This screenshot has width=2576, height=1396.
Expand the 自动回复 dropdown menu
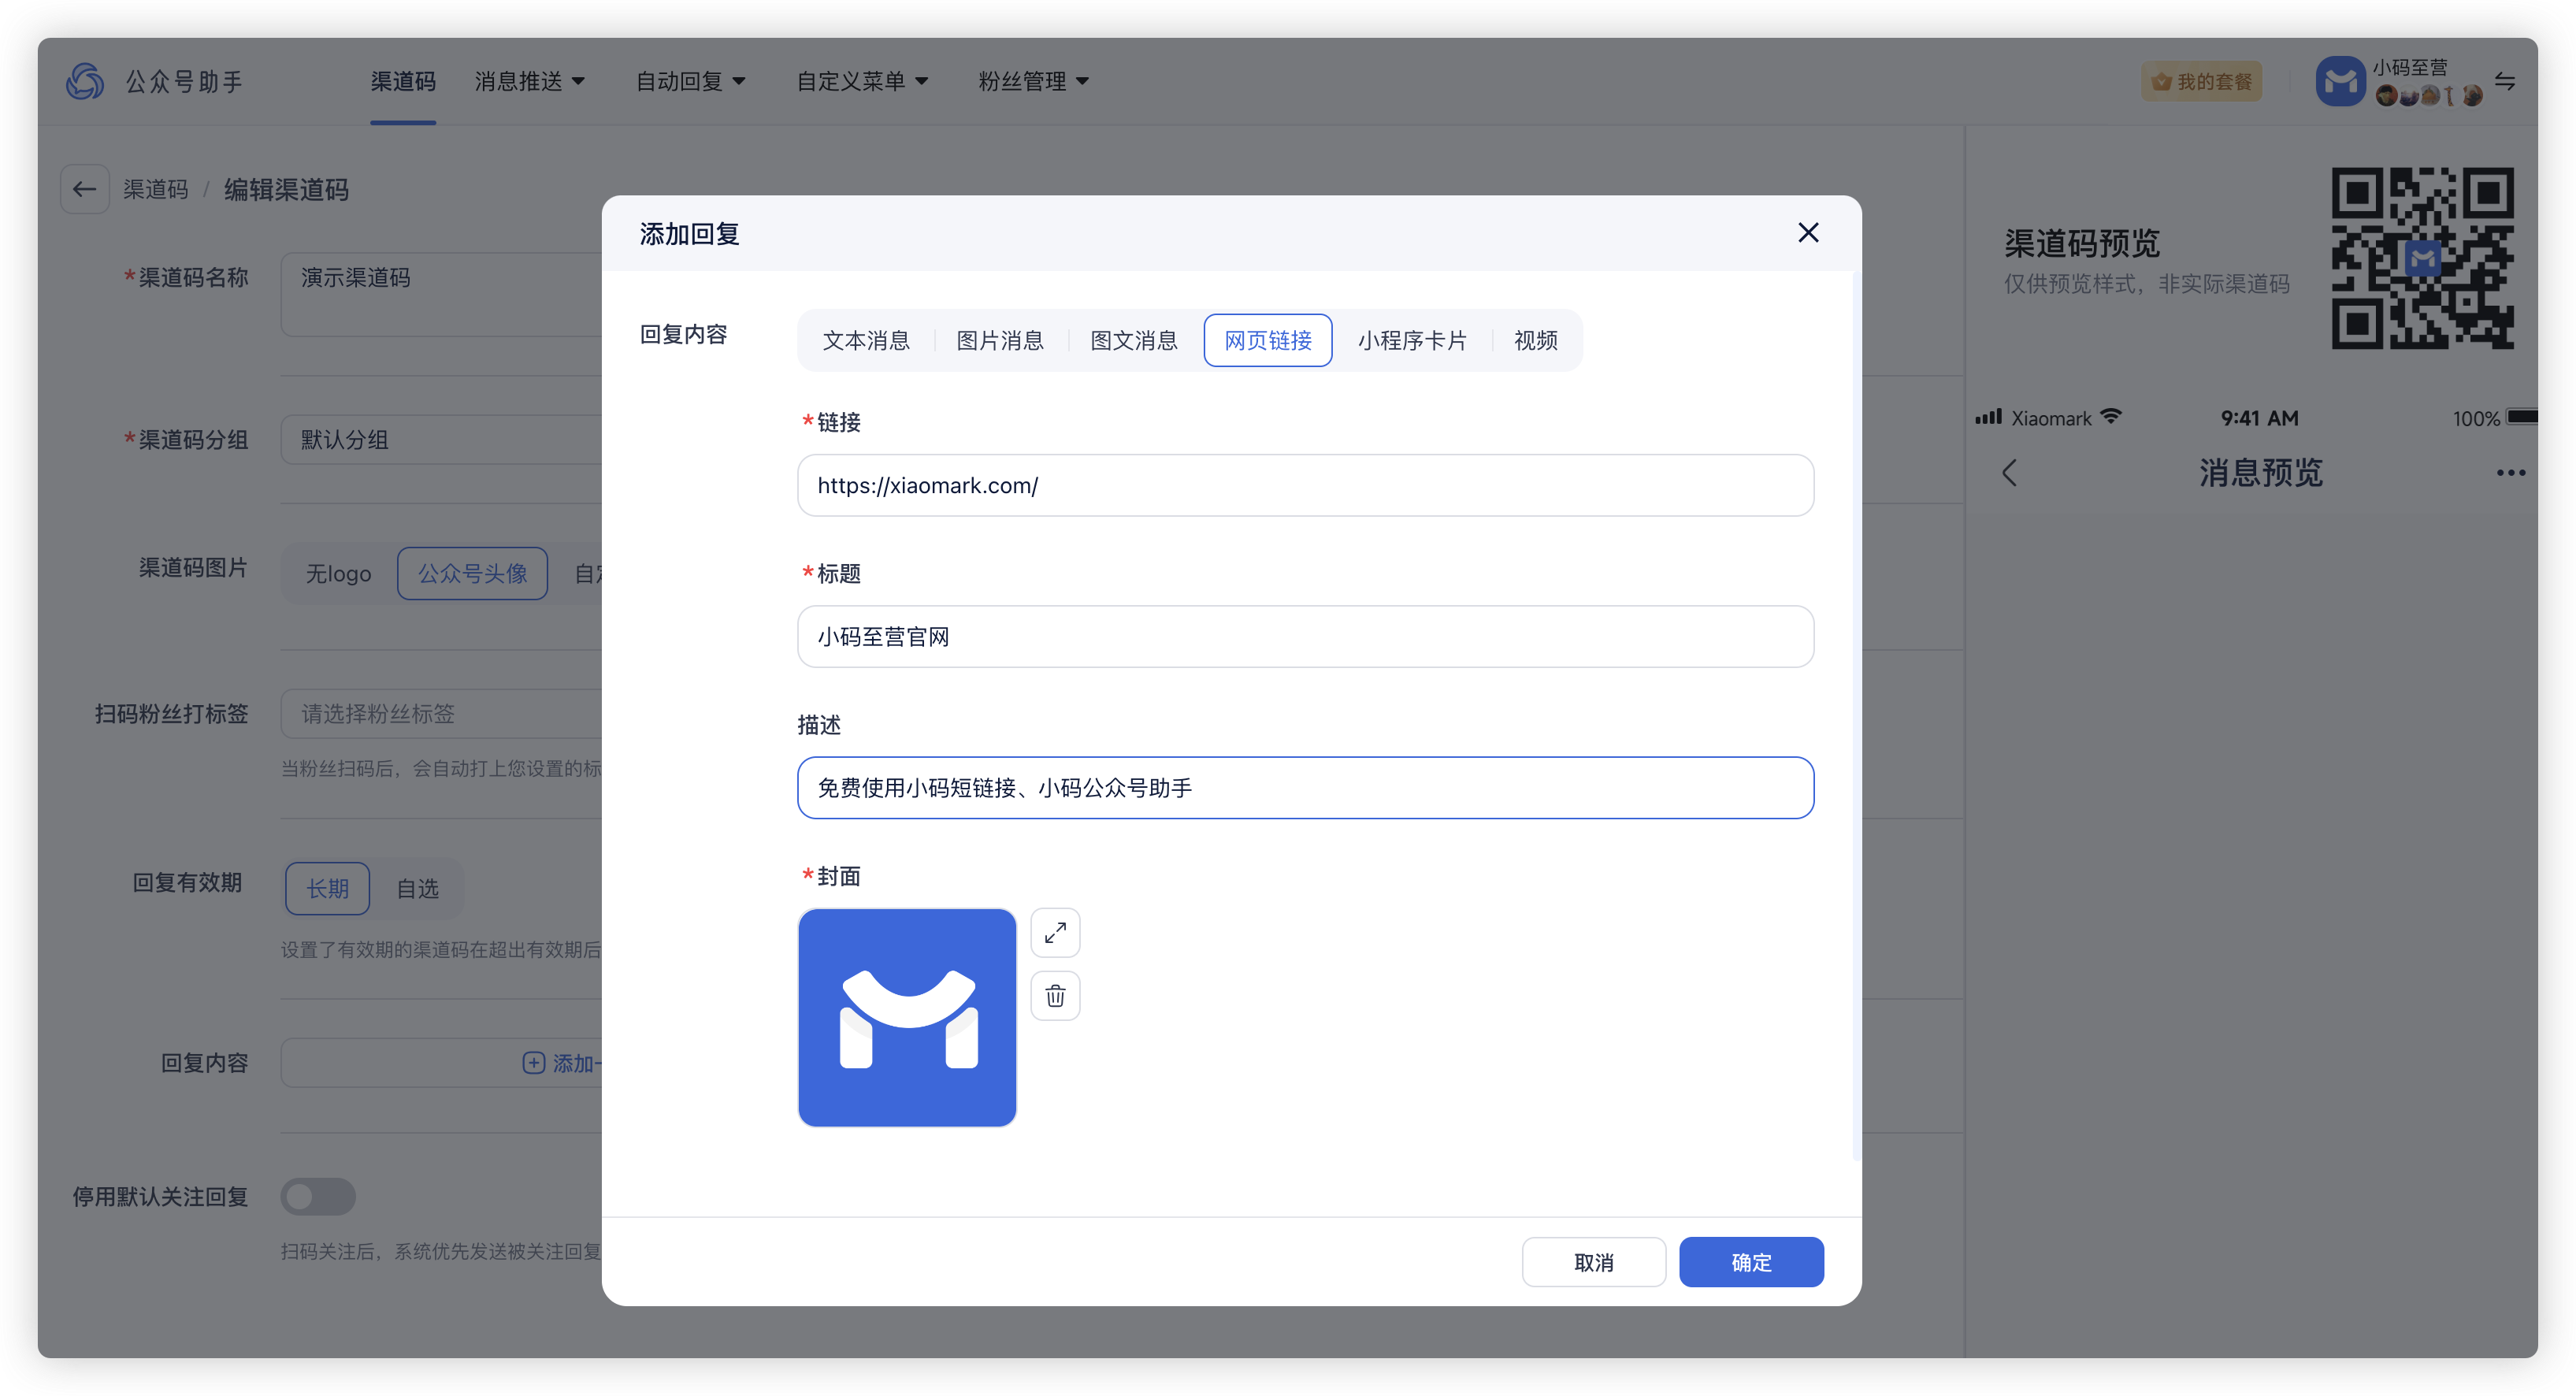click(691, 81)
